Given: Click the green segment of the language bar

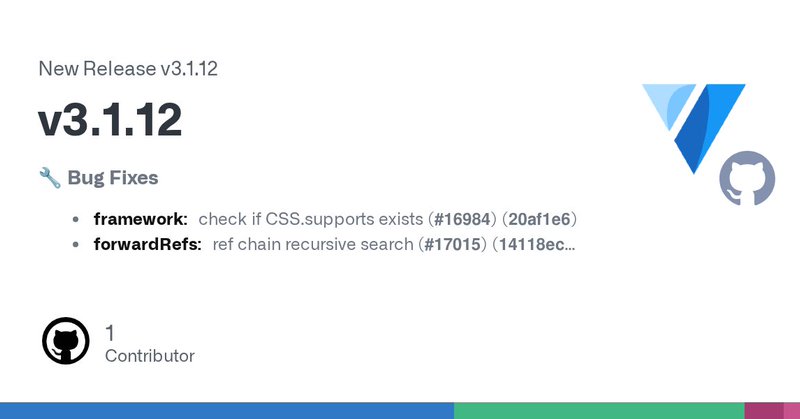Looking at the screenshot, I should click(x=599, y=411).
